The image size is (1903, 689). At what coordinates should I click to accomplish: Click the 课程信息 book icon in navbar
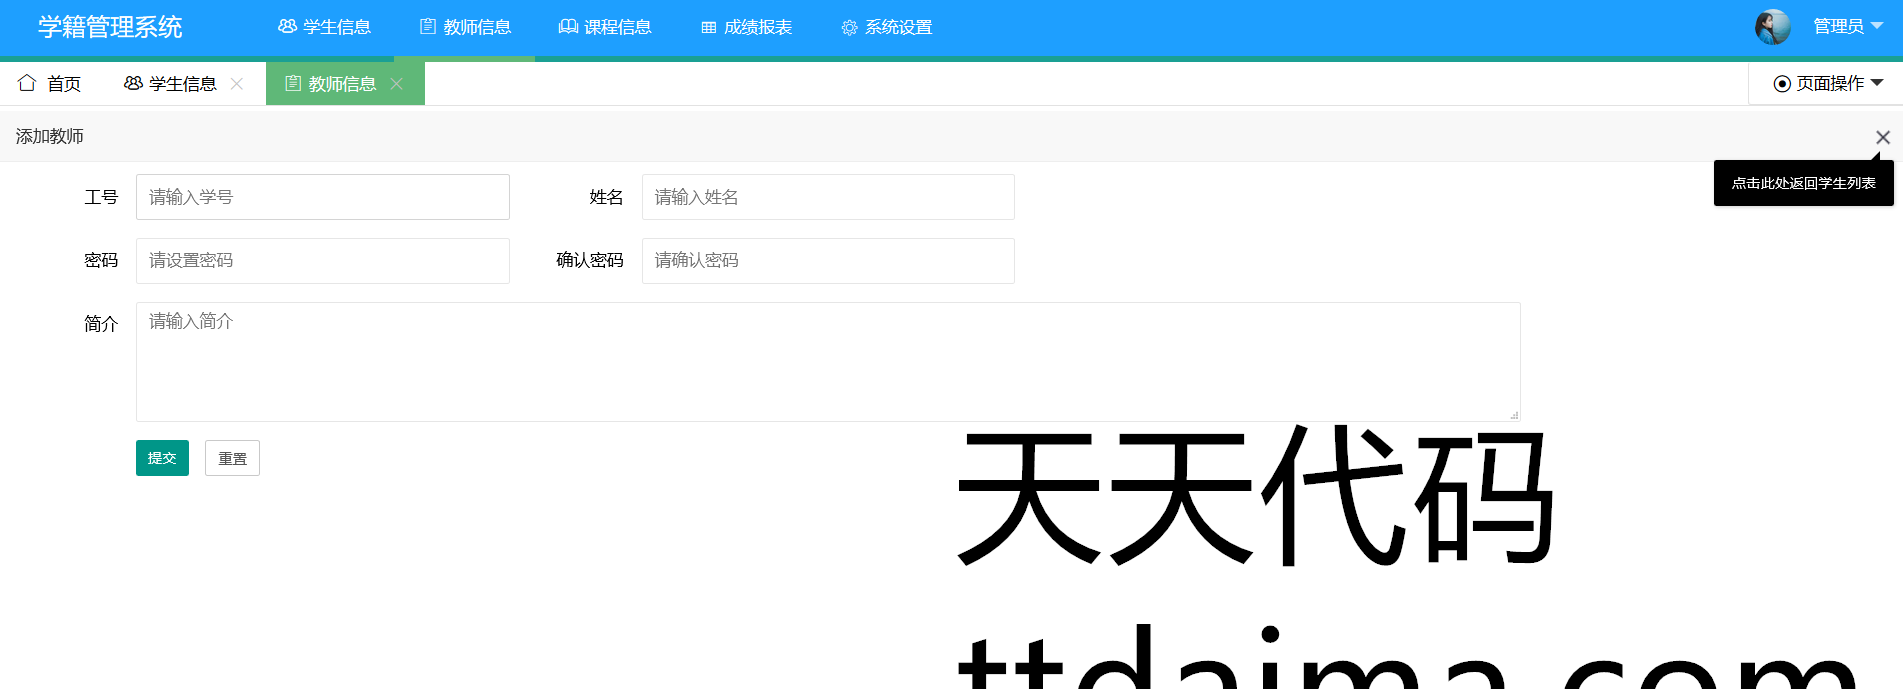pyautogui.click(x=568, y=27)
